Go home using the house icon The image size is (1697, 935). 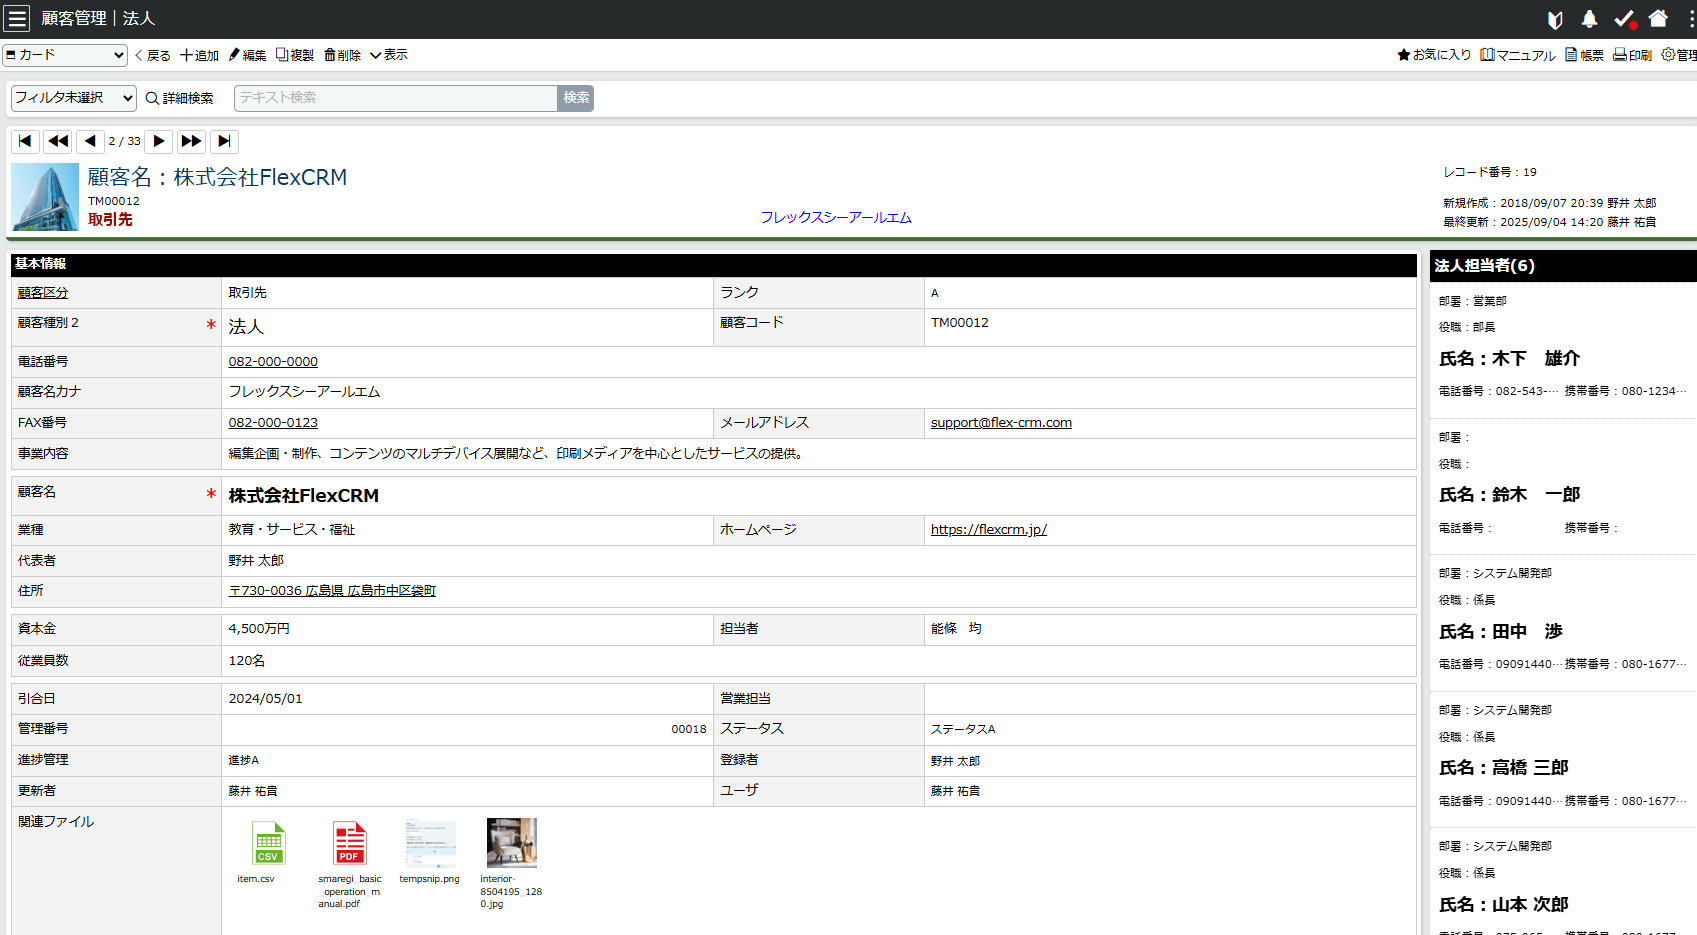pos(1658,18)
